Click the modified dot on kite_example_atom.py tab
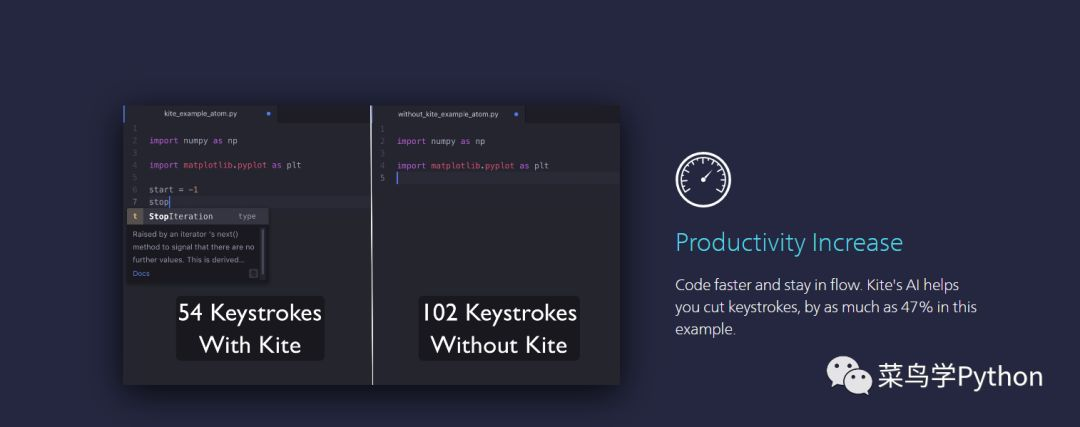The image size is (1080, 427). 269,114
